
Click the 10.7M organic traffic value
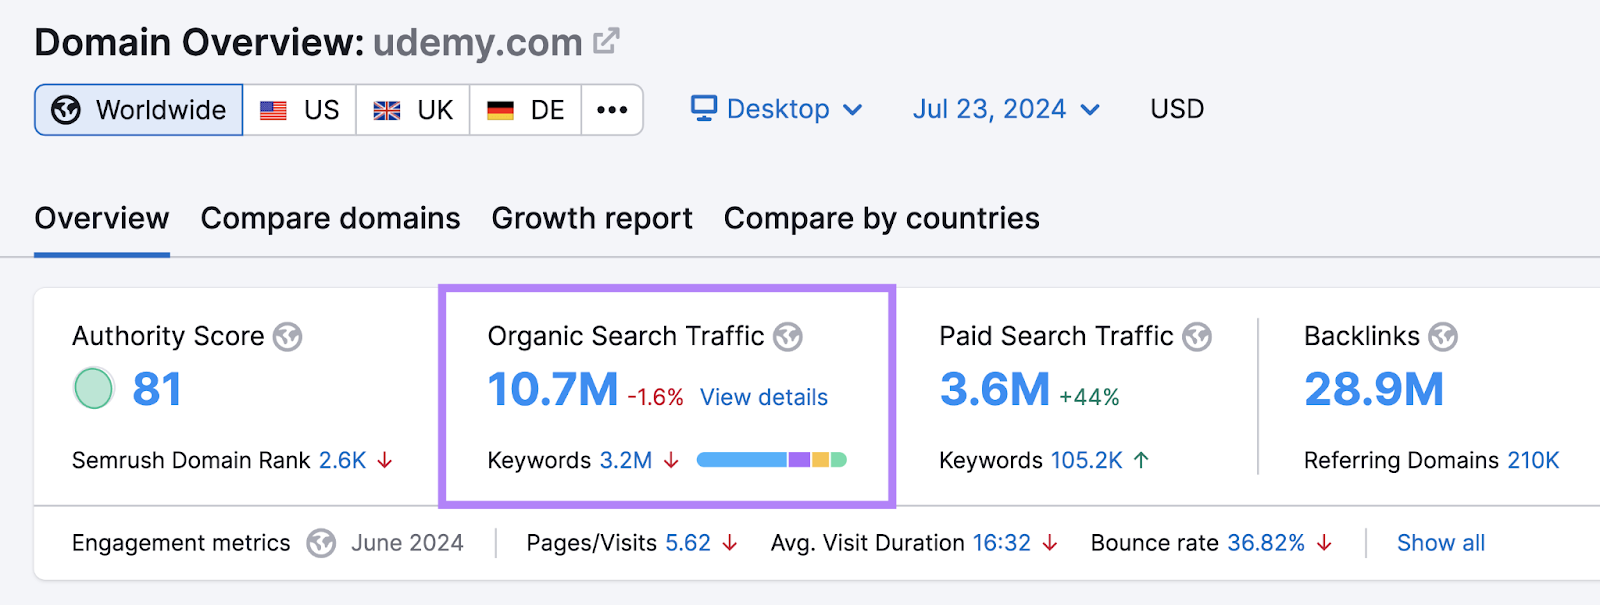[553, 389]
